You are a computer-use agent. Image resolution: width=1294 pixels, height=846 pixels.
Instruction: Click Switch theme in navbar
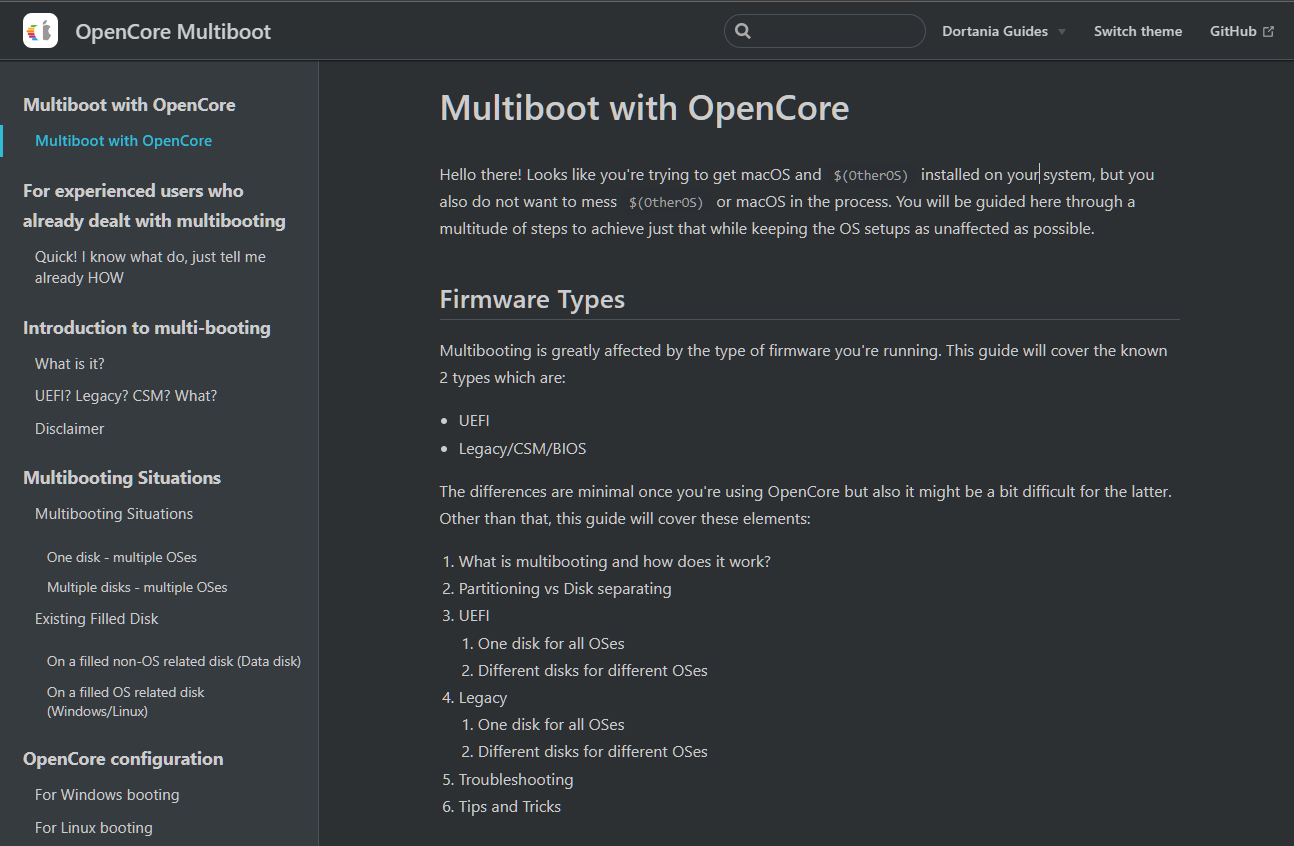tap(1138, 31)
